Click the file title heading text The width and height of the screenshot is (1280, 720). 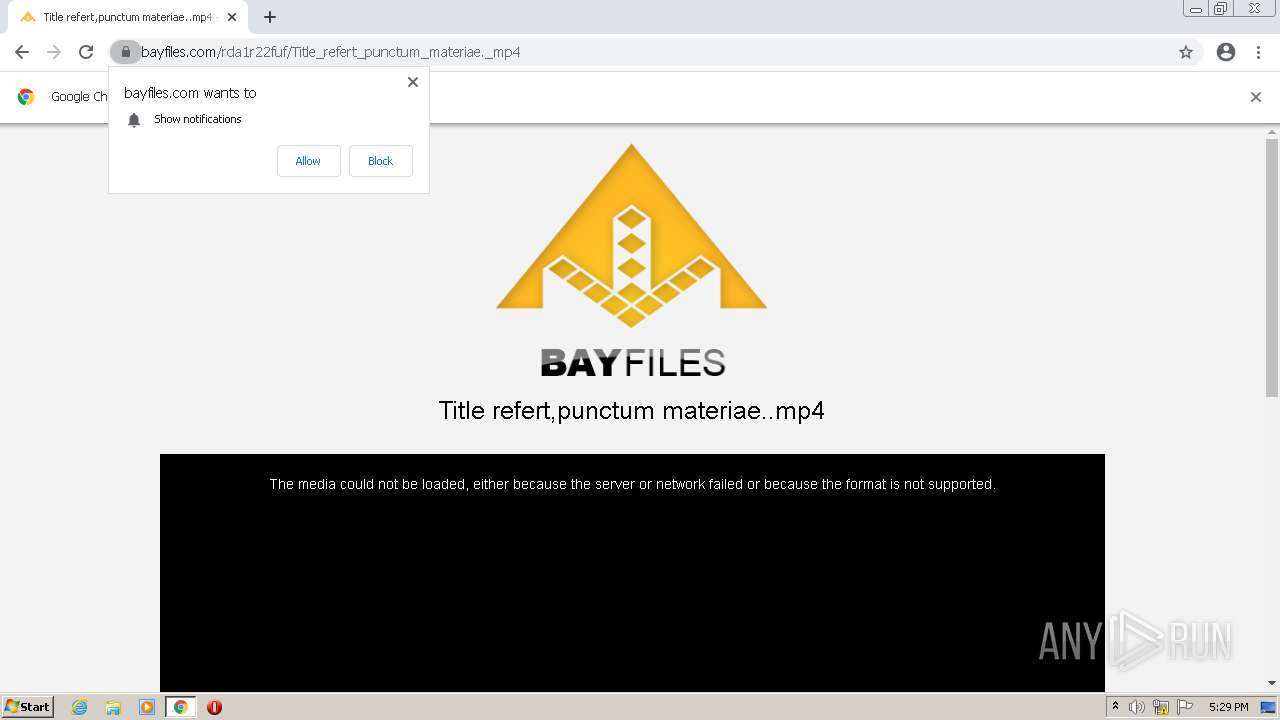(x=632, y=411)
